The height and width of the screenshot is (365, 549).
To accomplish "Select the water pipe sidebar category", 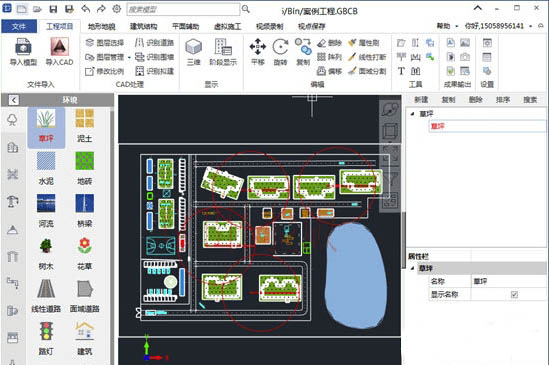I will click(13, 282).
